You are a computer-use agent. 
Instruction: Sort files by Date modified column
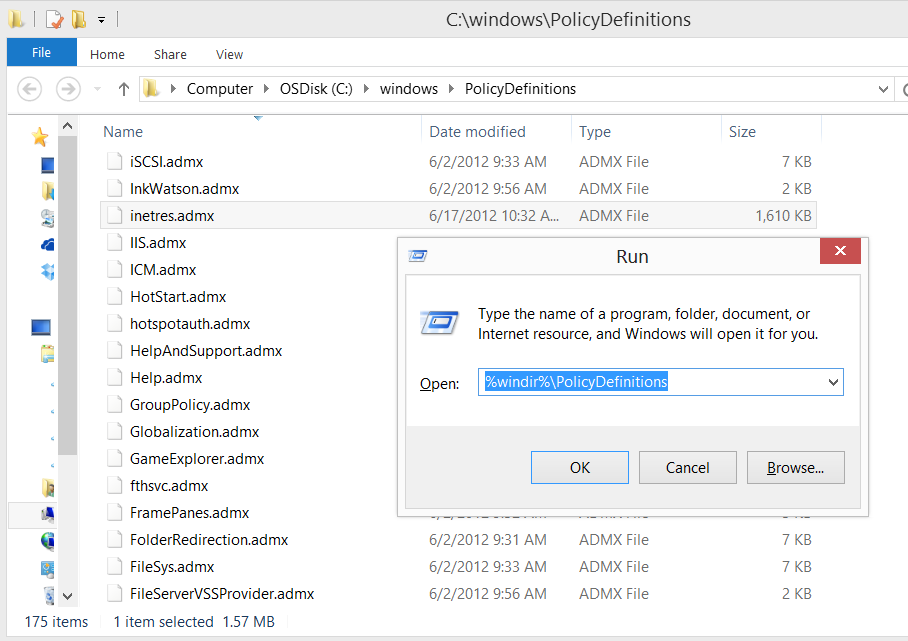pyautogui.click(x=477, y=132)
